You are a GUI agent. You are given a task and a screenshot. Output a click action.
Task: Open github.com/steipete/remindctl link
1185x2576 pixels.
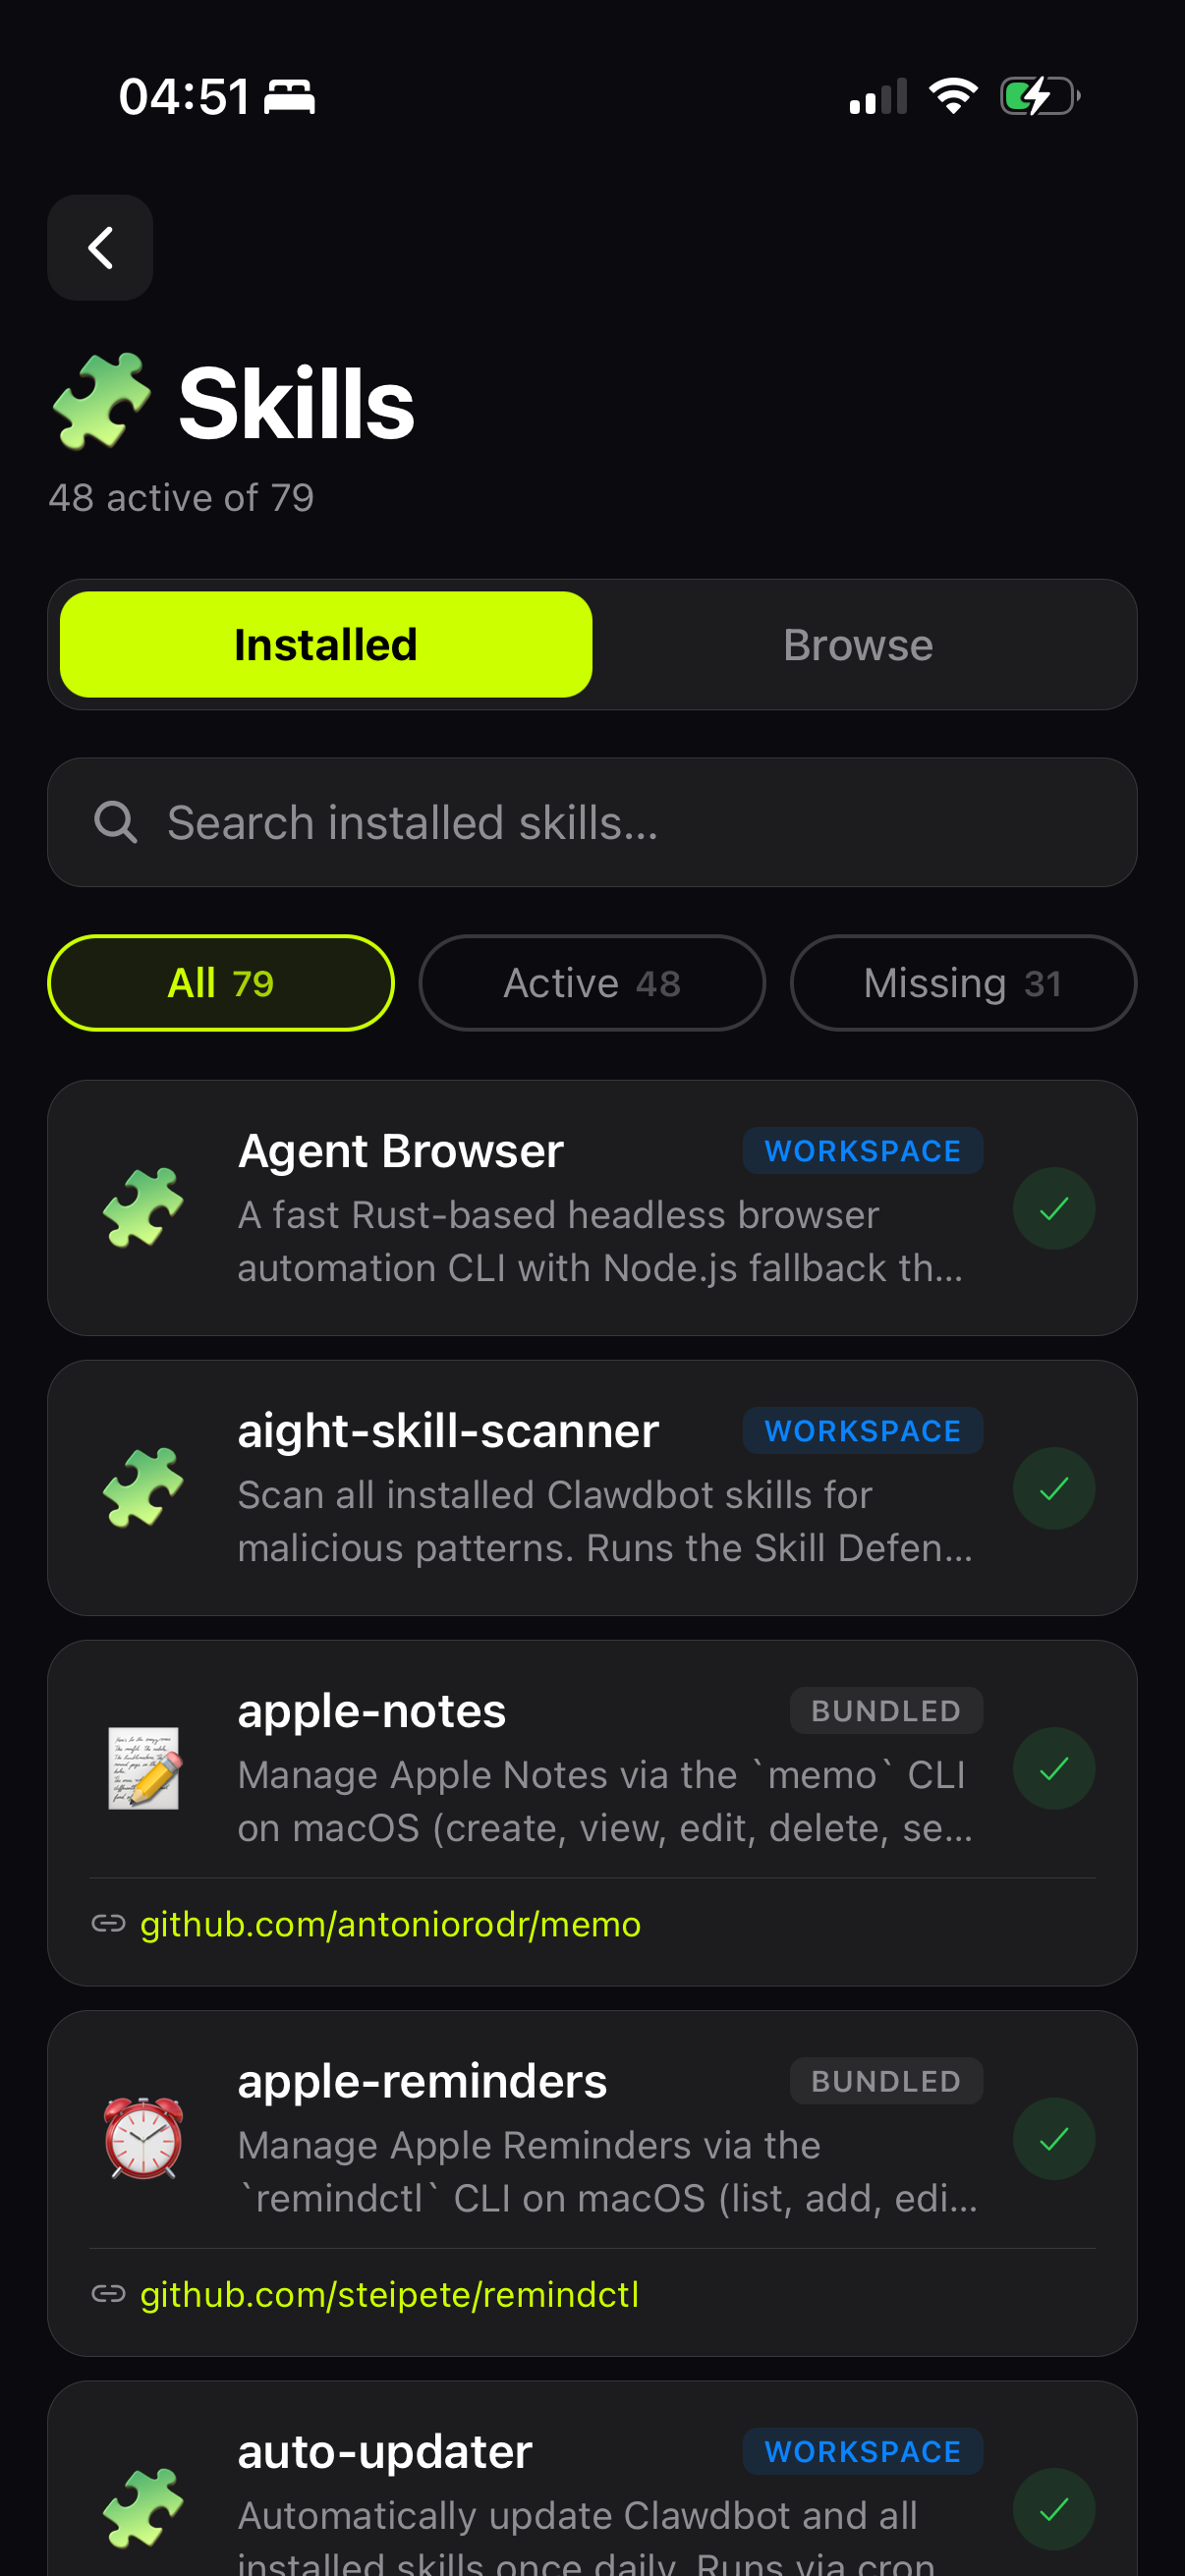(x=389, y=2294)
